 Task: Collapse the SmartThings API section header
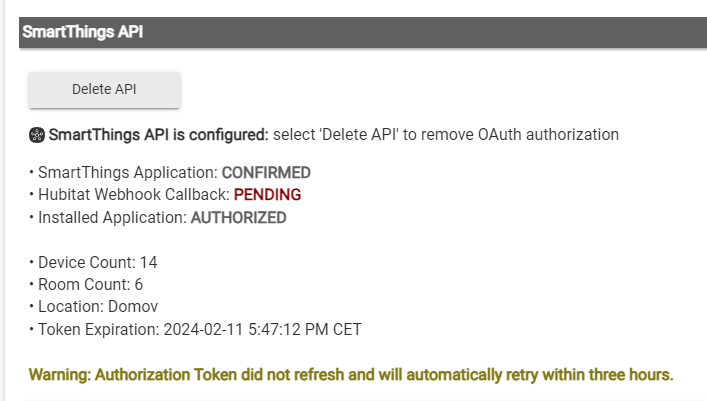pyautogui.click(x=363, y=32)
